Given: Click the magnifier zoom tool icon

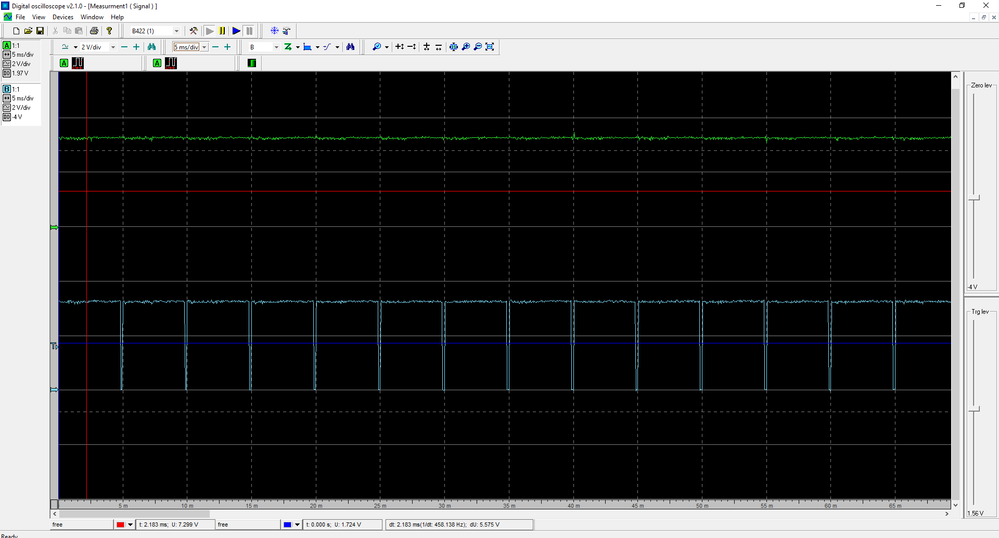Looking at the screenshot, I should (x=377, y=47).
